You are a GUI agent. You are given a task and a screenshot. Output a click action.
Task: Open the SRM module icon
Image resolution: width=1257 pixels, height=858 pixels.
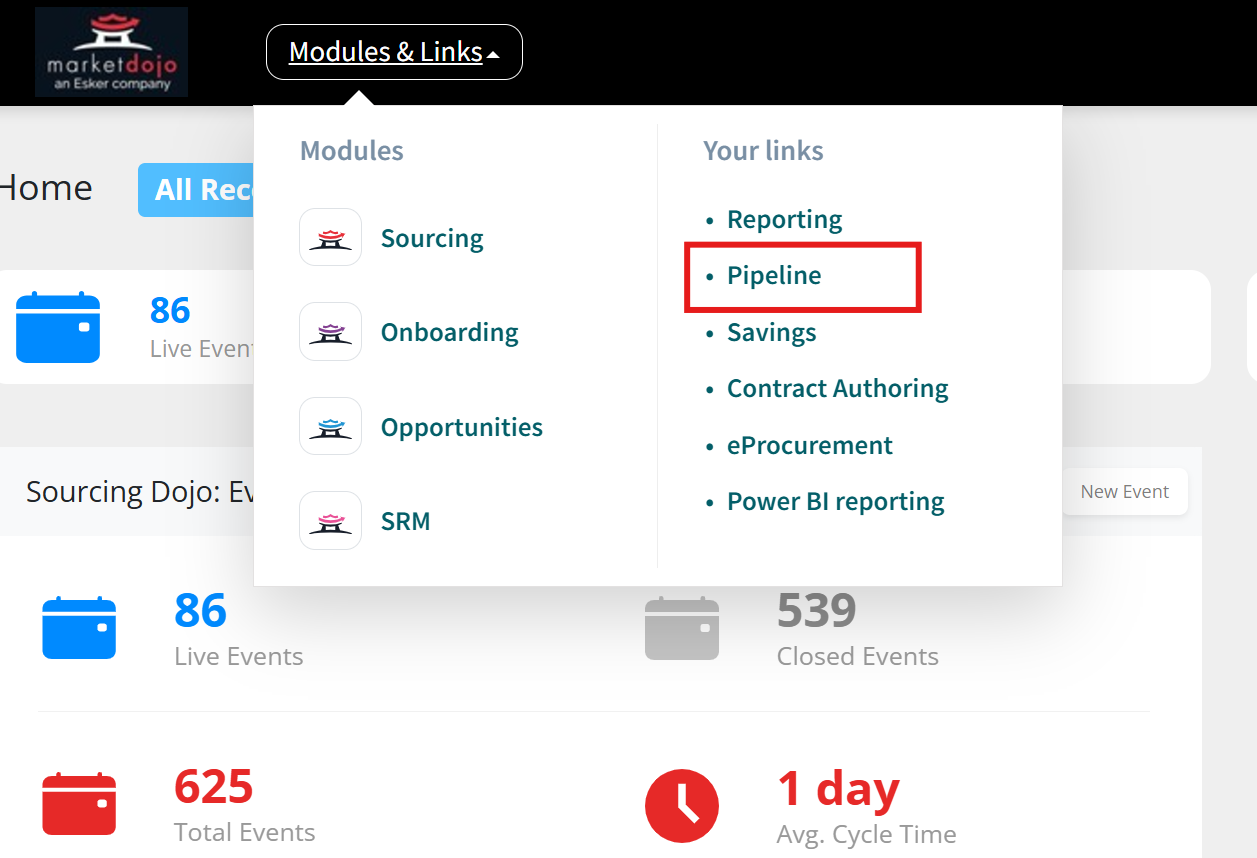(x=330, y=521)
